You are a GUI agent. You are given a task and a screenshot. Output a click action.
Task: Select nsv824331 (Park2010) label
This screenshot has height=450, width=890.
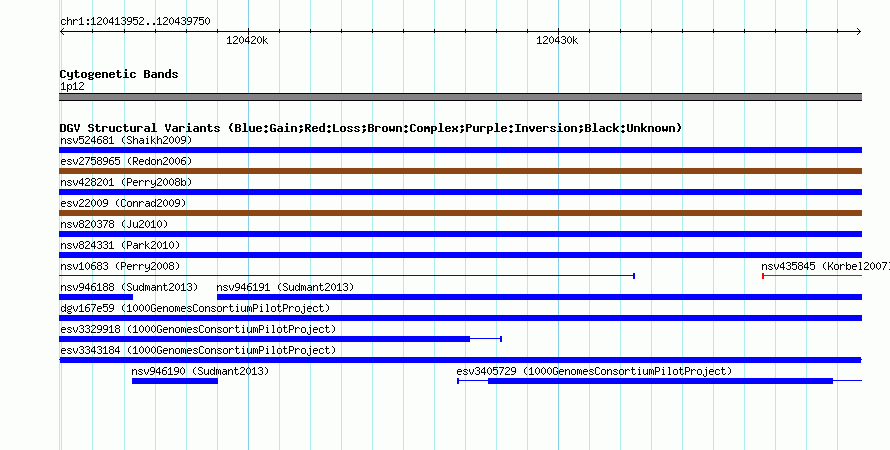120,245
